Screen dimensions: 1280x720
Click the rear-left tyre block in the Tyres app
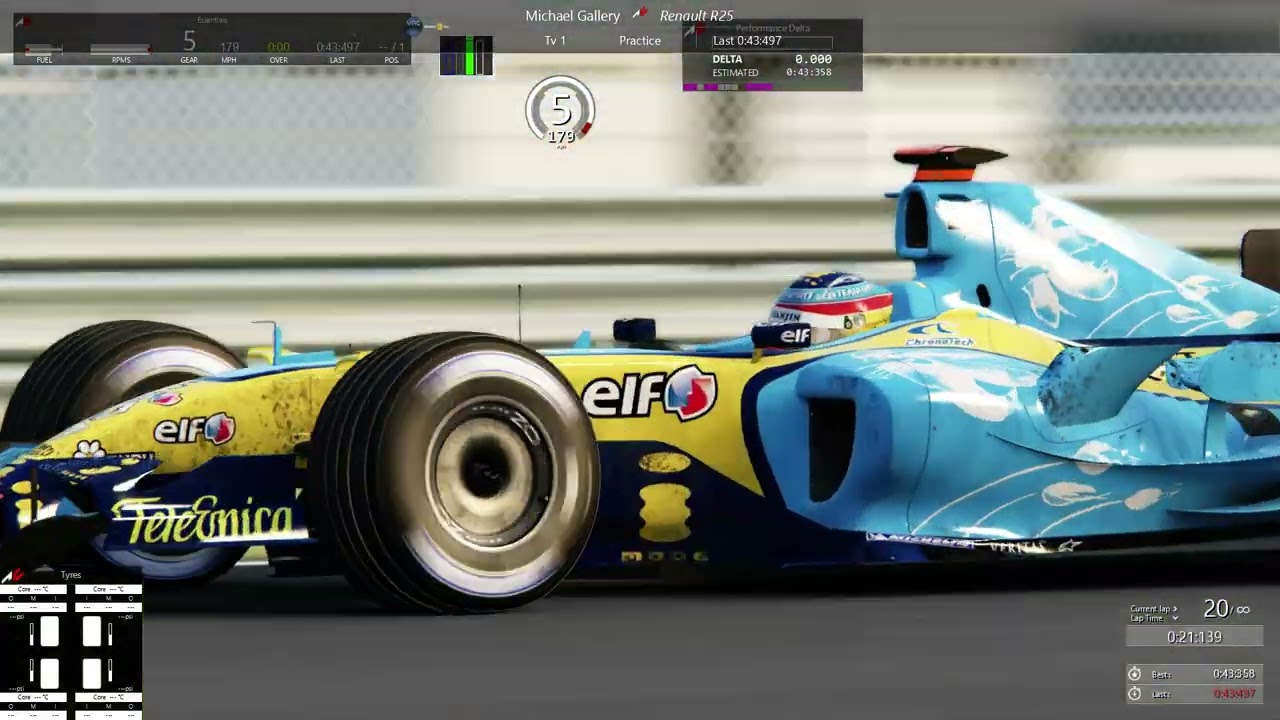point(50,673)
